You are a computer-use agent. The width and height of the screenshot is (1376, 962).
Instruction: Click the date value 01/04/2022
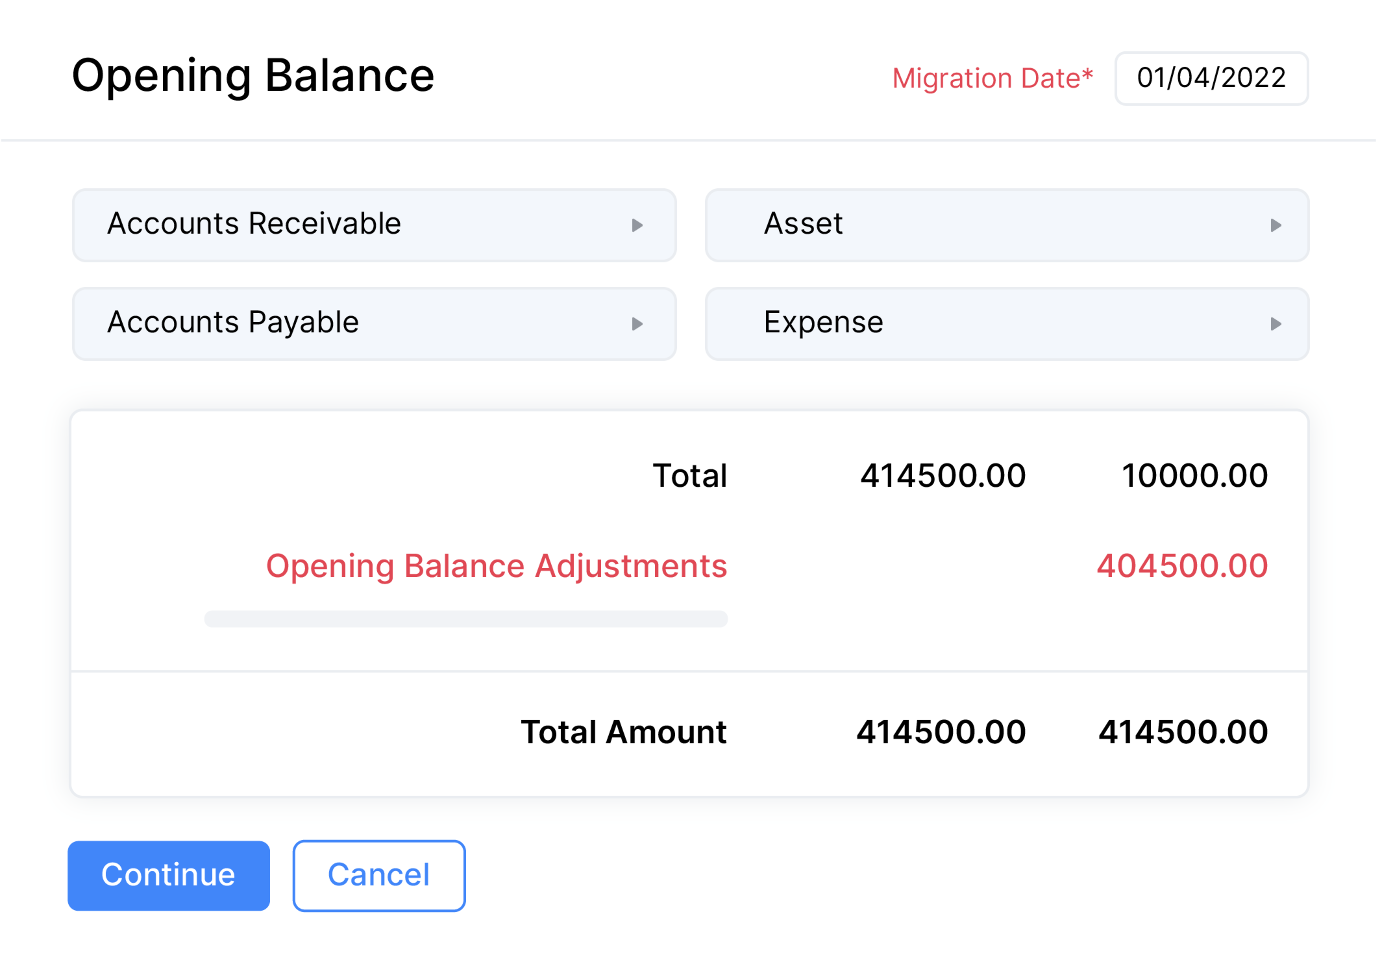coord(1211,78)
